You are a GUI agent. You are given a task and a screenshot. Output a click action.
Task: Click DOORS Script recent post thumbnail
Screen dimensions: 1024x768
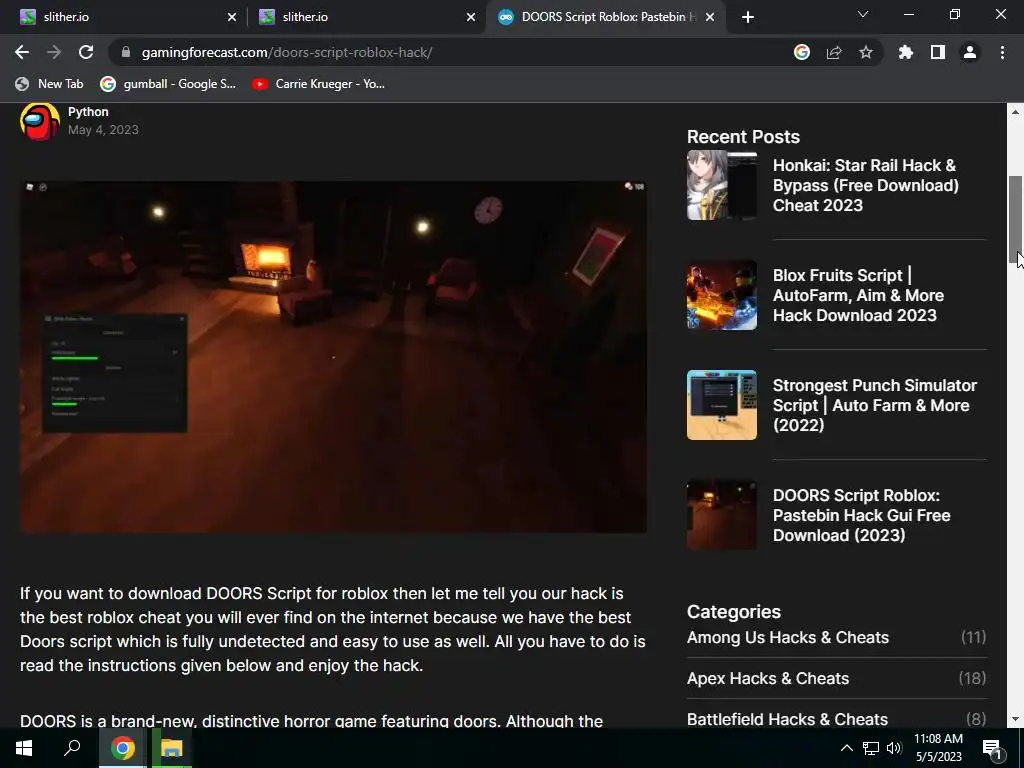coord(722,515)
